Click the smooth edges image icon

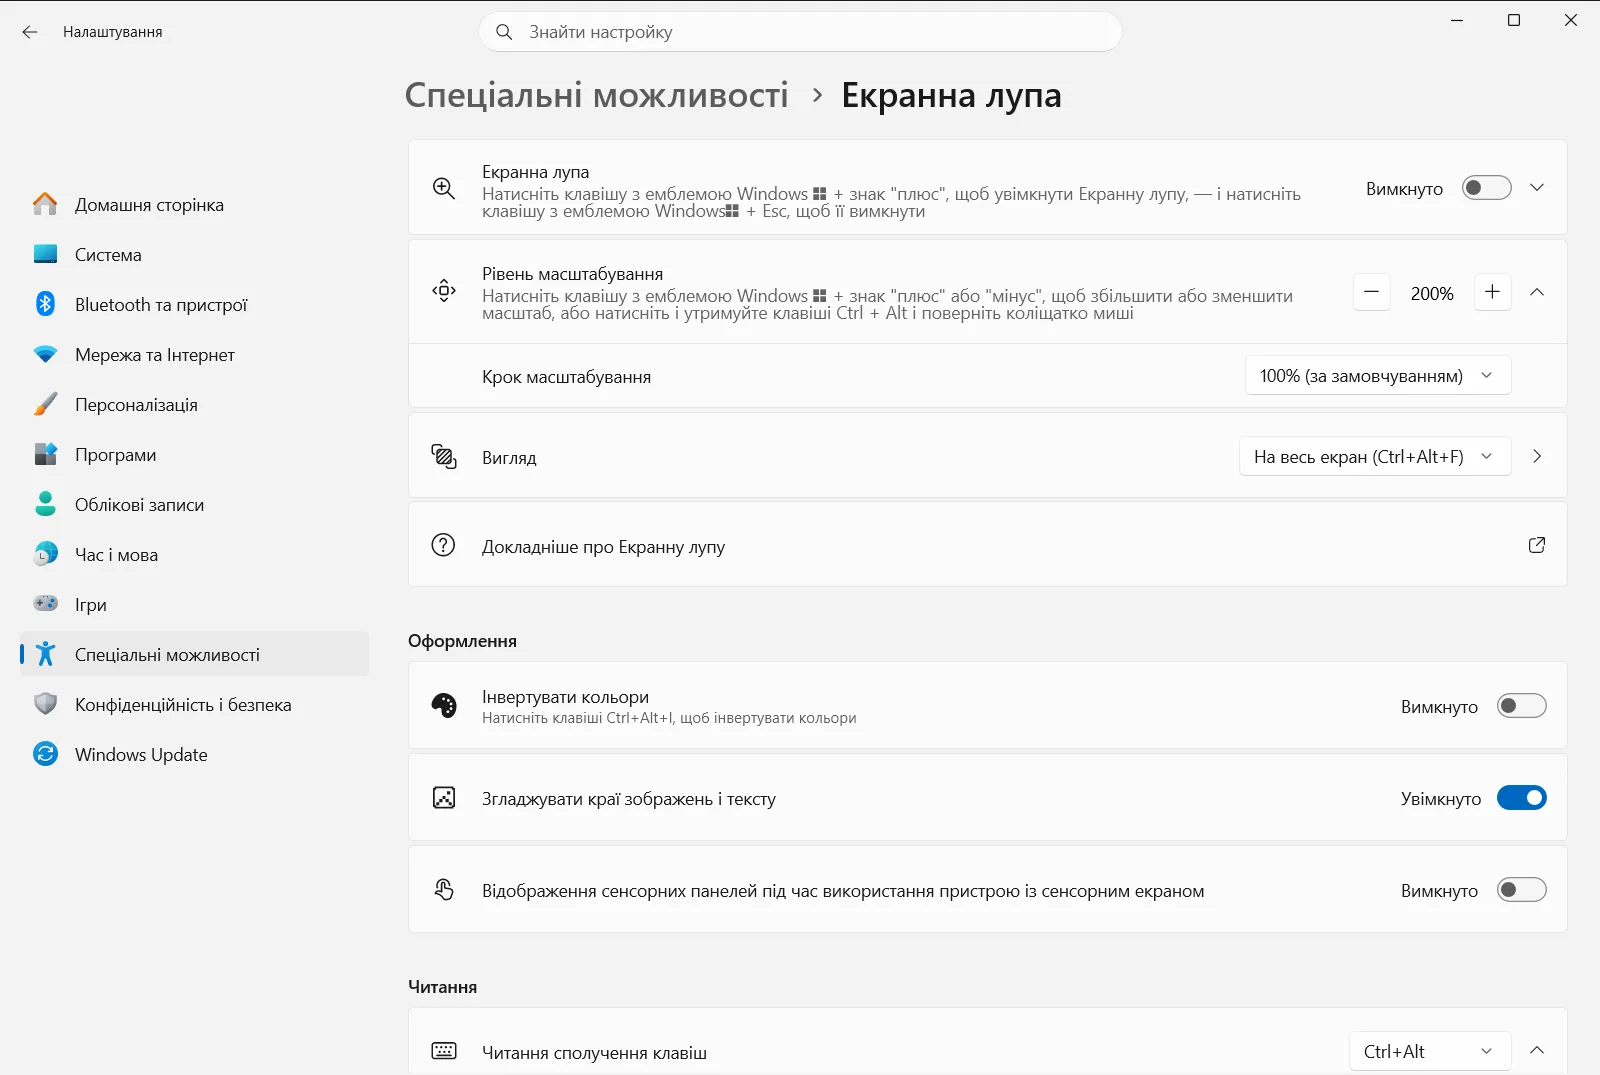click(444, 797)
